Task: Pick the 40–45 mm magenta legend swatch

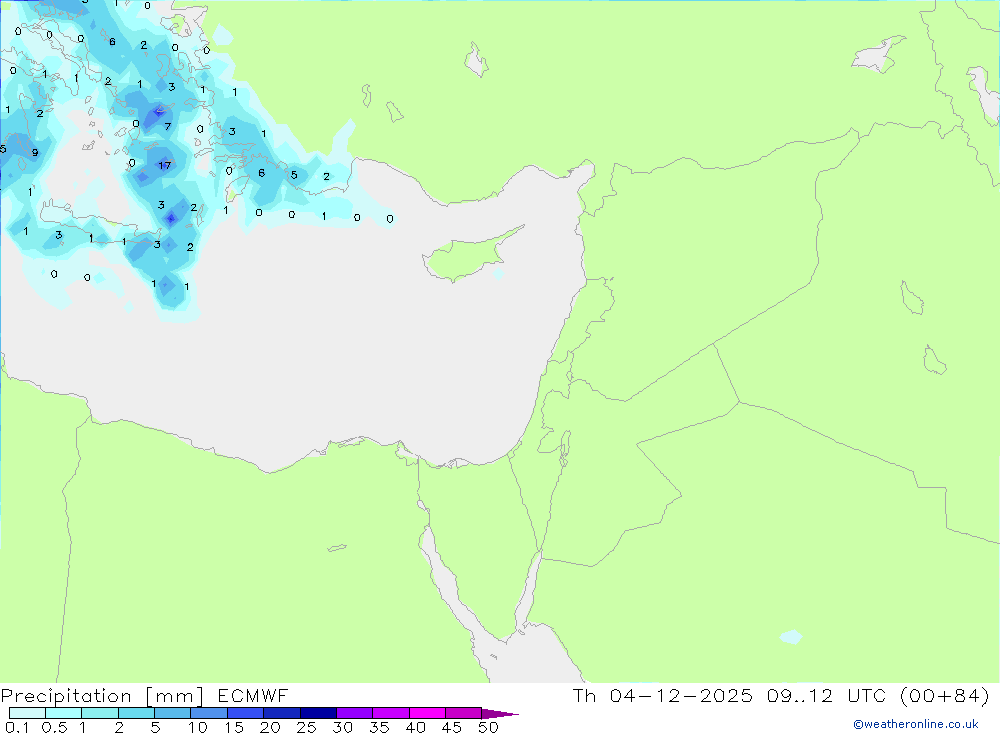Action: [x=427, y=713]
